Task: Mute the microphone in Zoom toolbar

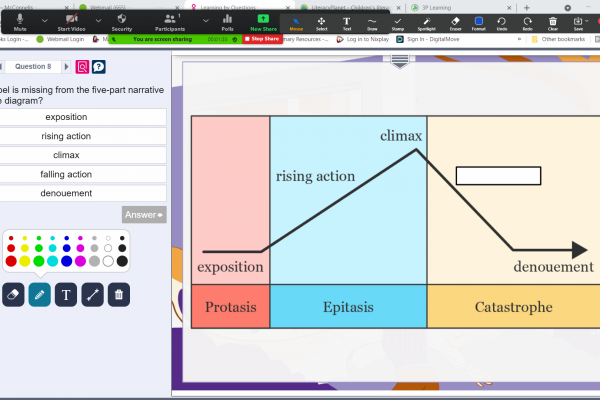Action: (x=19, y=23)
